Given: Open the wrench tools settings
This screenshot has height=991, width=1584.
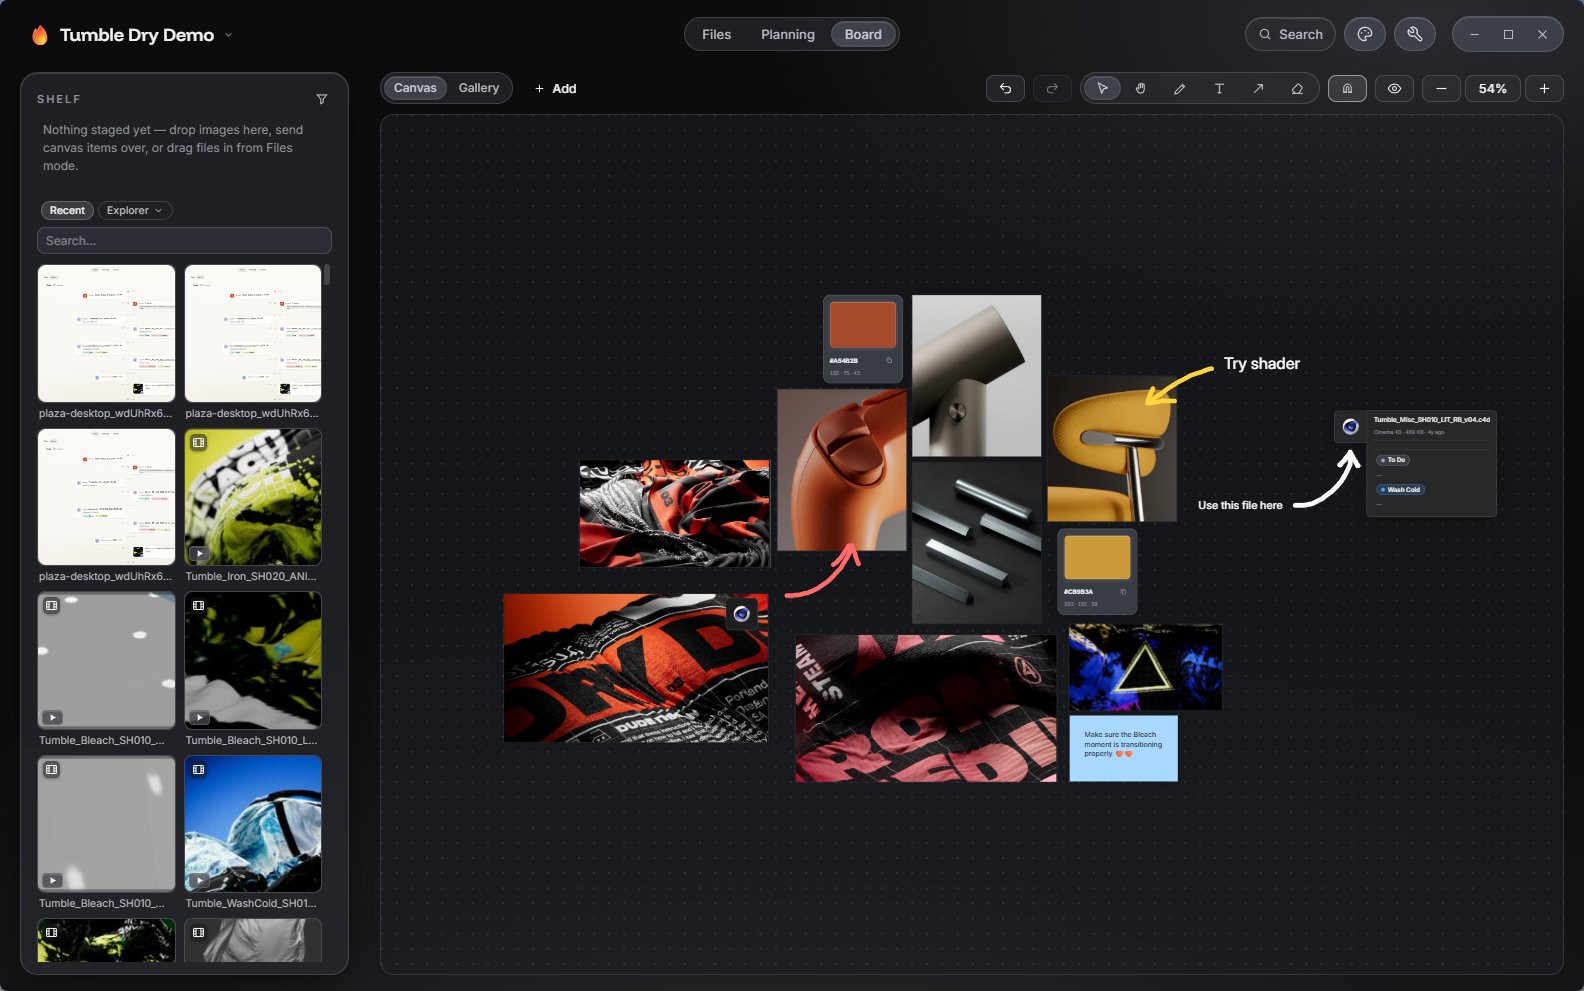Looking at the screenshot, I should pos(1415,34).
